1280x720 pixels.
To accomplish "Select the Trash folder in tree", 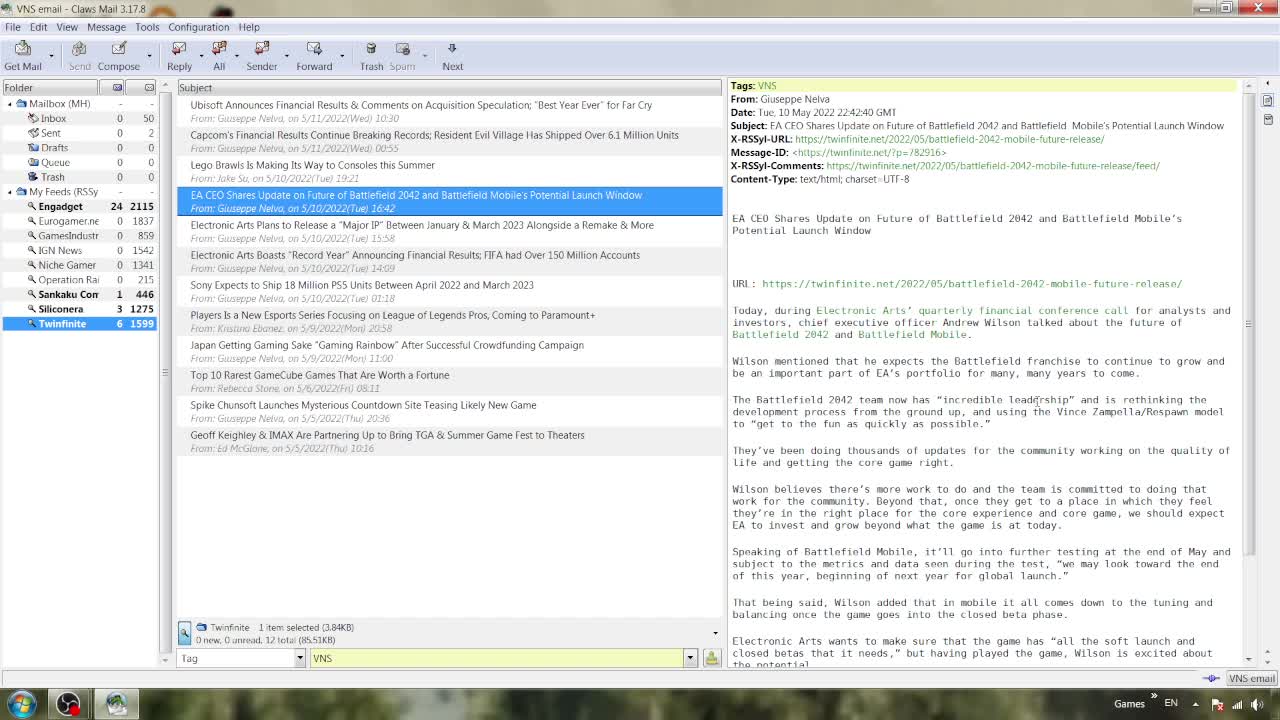I will point(52,177).
